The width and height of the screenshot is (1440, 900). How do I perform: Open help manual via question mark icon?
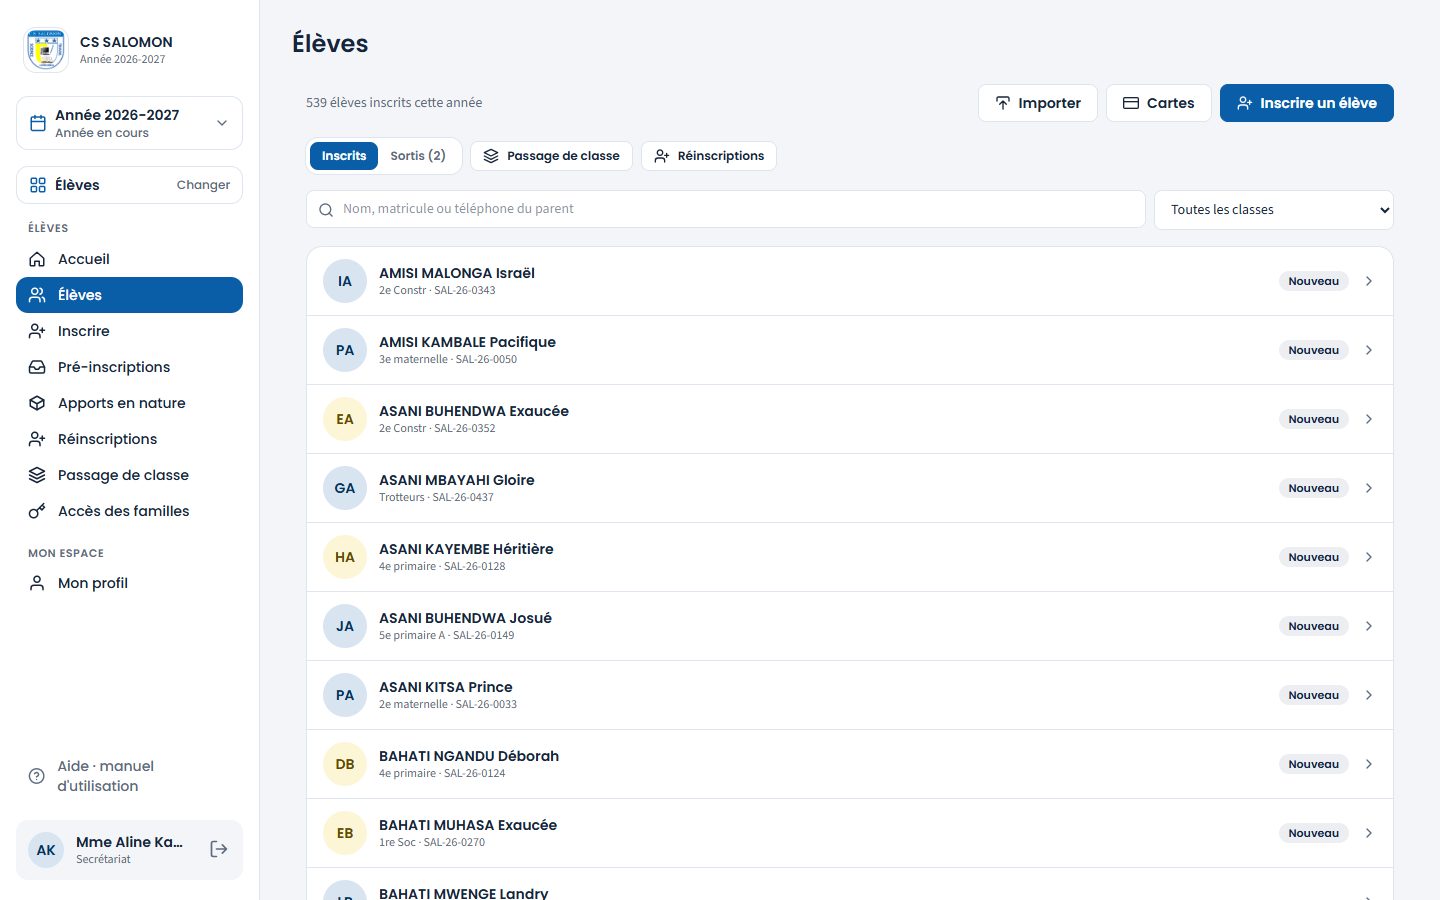point(37,776)
